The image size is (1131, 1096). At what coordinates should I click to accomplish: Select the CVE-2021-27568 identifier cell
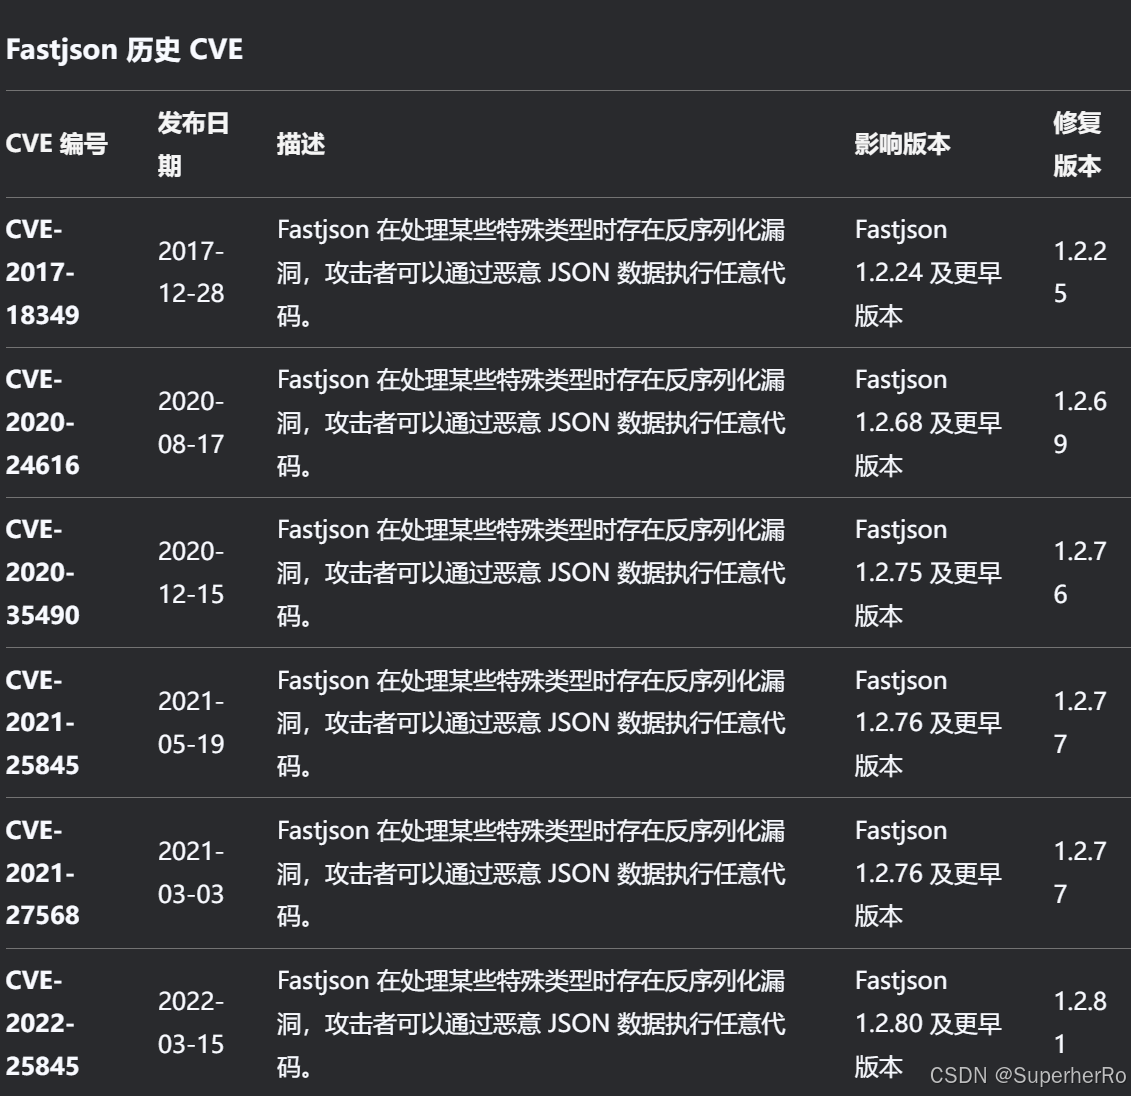click(x=42, y=872)
